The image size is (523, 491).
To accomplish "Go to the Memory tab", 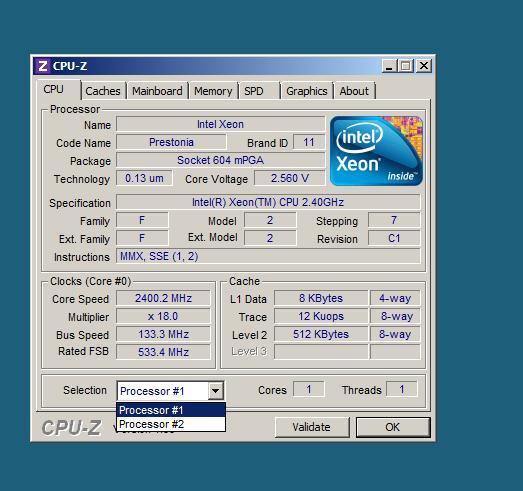I will tap(213, 91).
